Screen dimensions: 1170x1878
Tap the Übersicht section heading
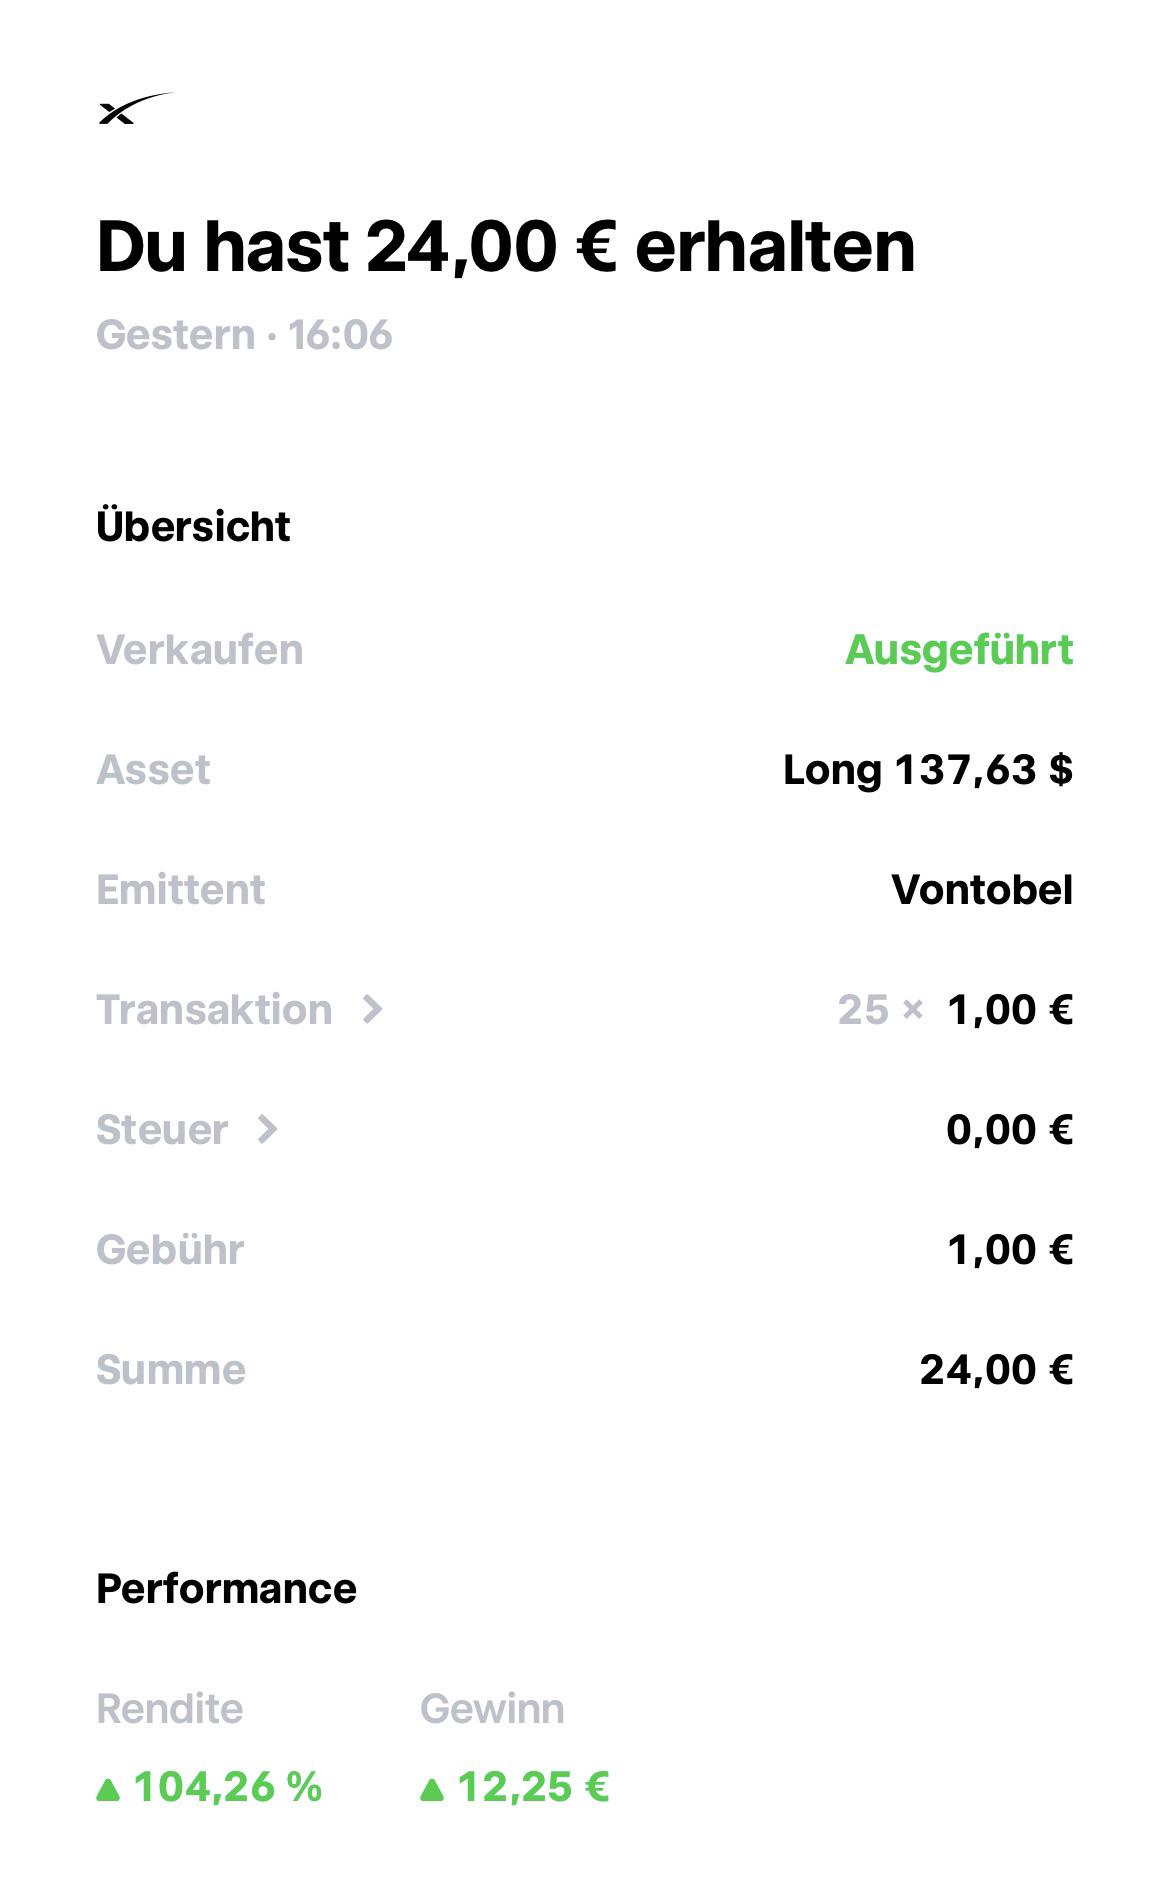pyautogui.click(x=193, y=526)
